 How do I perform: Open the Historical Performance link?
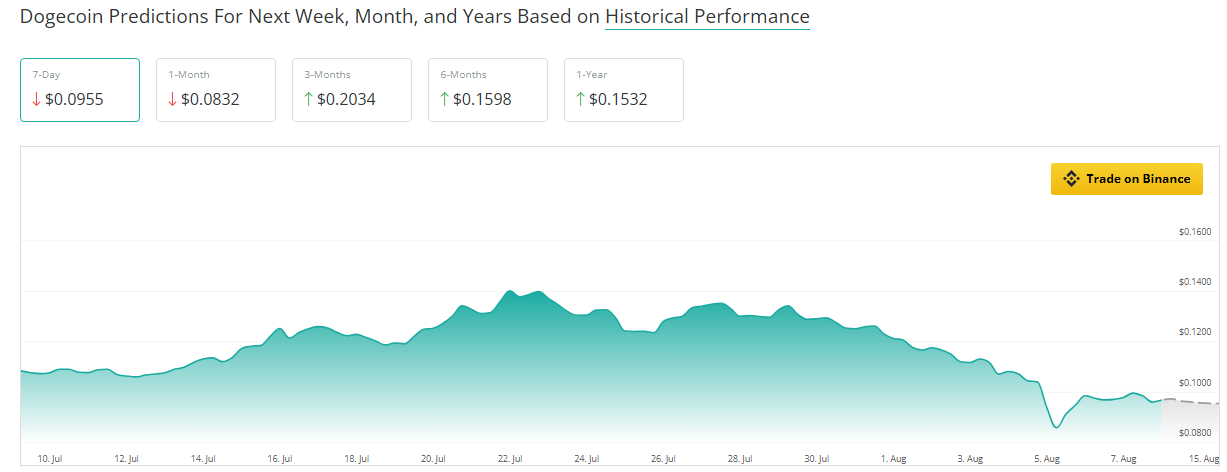pyautogui.click(x=707, y=17)
